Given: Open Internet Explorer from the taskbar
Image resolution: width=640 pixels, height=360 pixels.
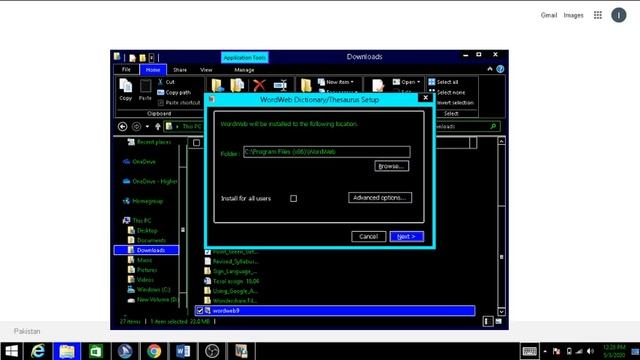Looking at the screenshot, I should coord(38,351).
